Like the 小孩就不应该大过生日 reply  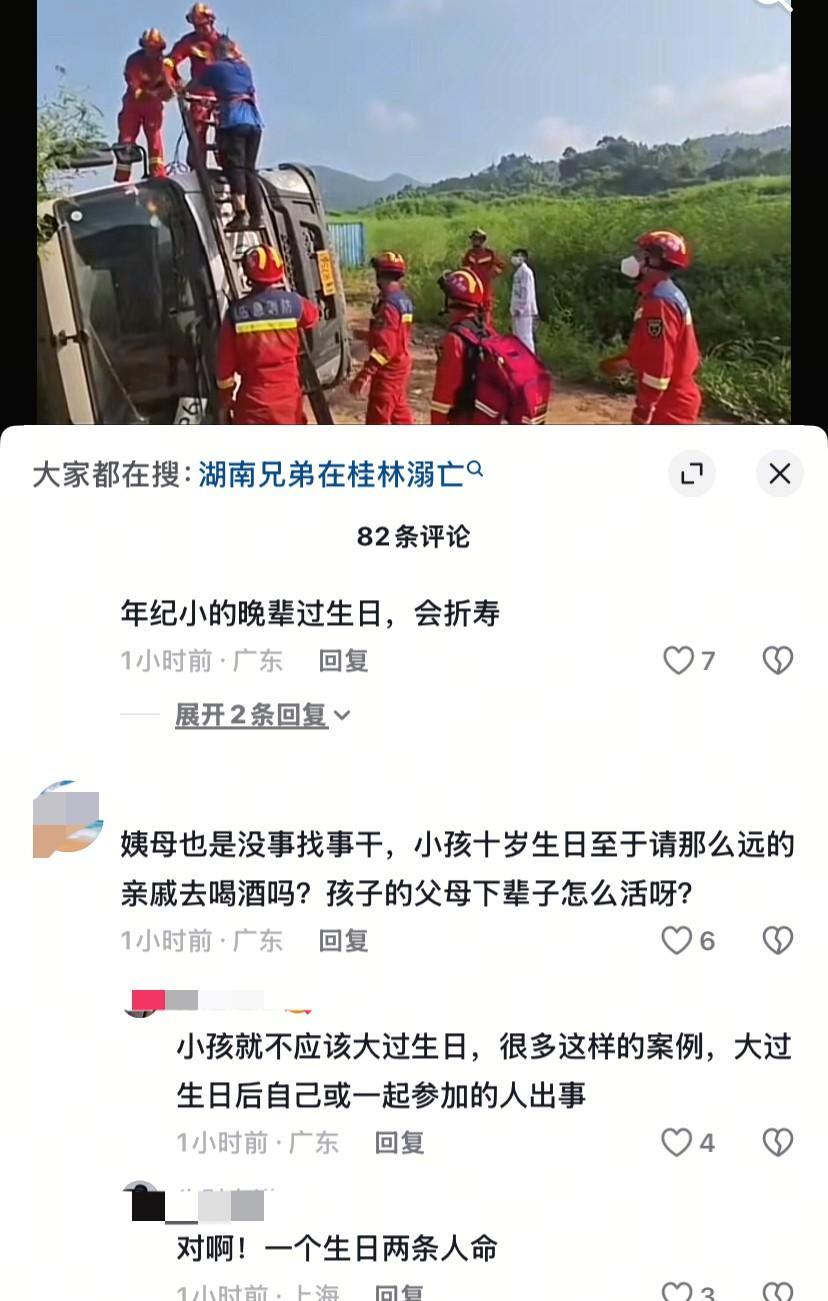tap(688, 1142)
